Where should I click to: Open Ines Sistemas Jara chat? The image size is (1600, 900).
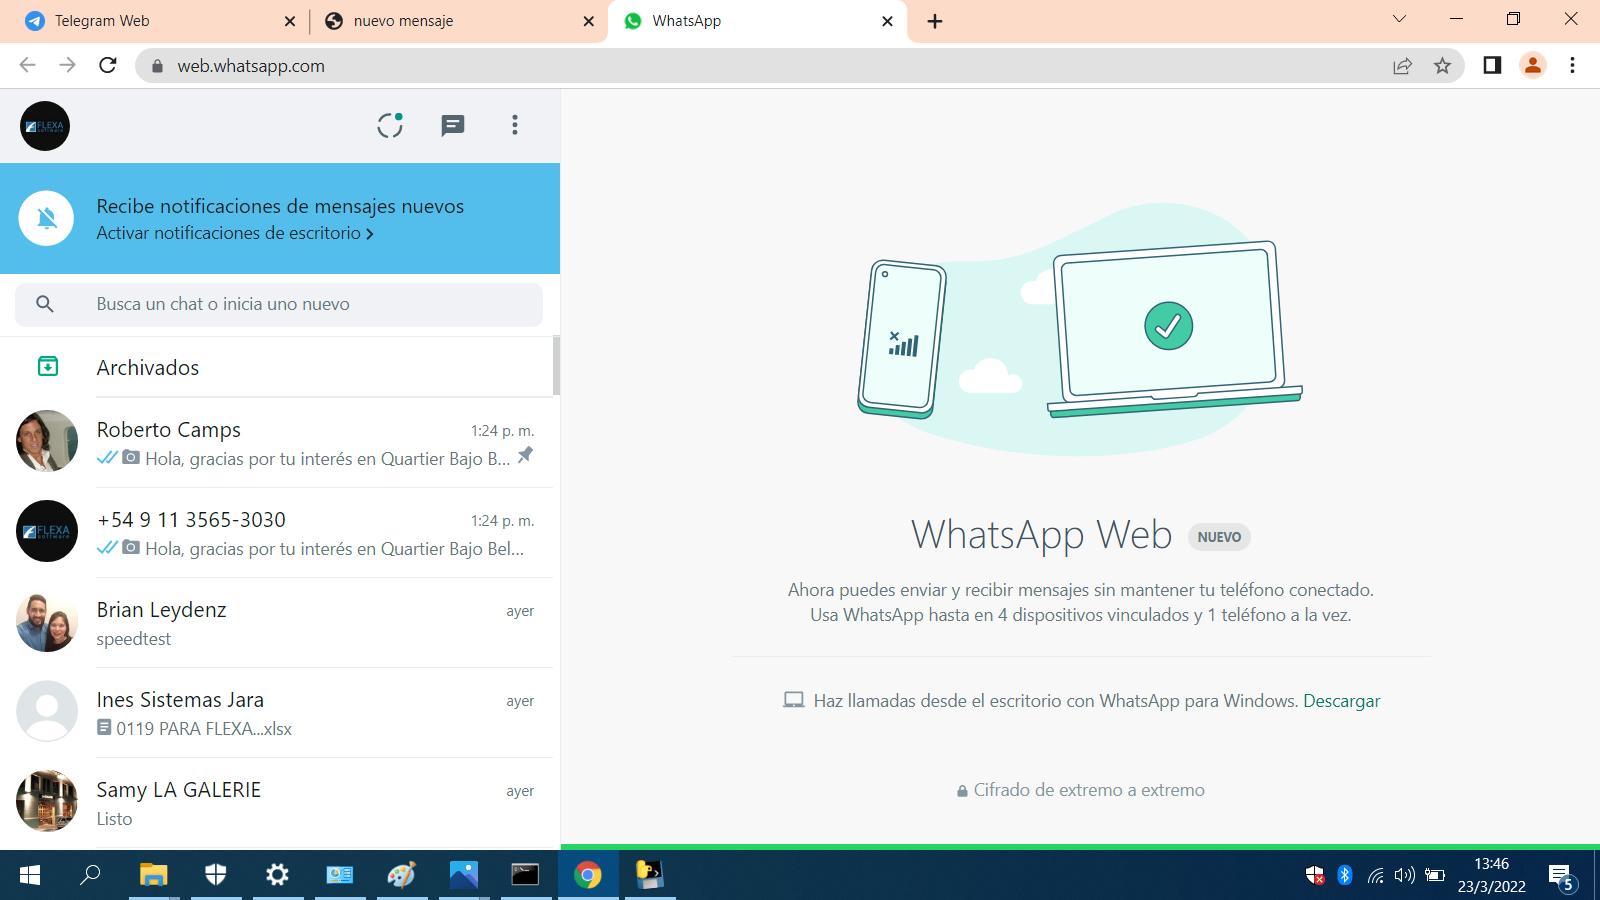click(x=276, y=713)
